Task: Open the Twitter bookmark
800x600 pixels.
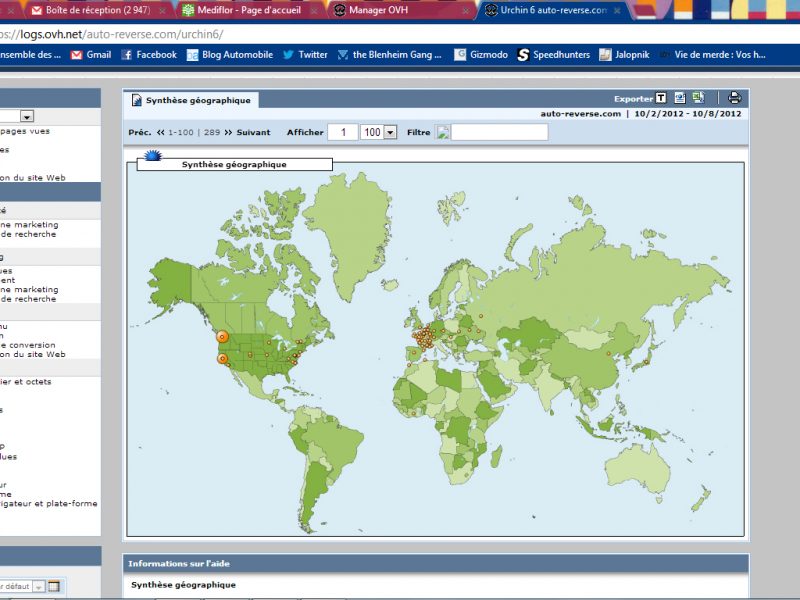Action: pyautogui.click(x=304, y=55)
